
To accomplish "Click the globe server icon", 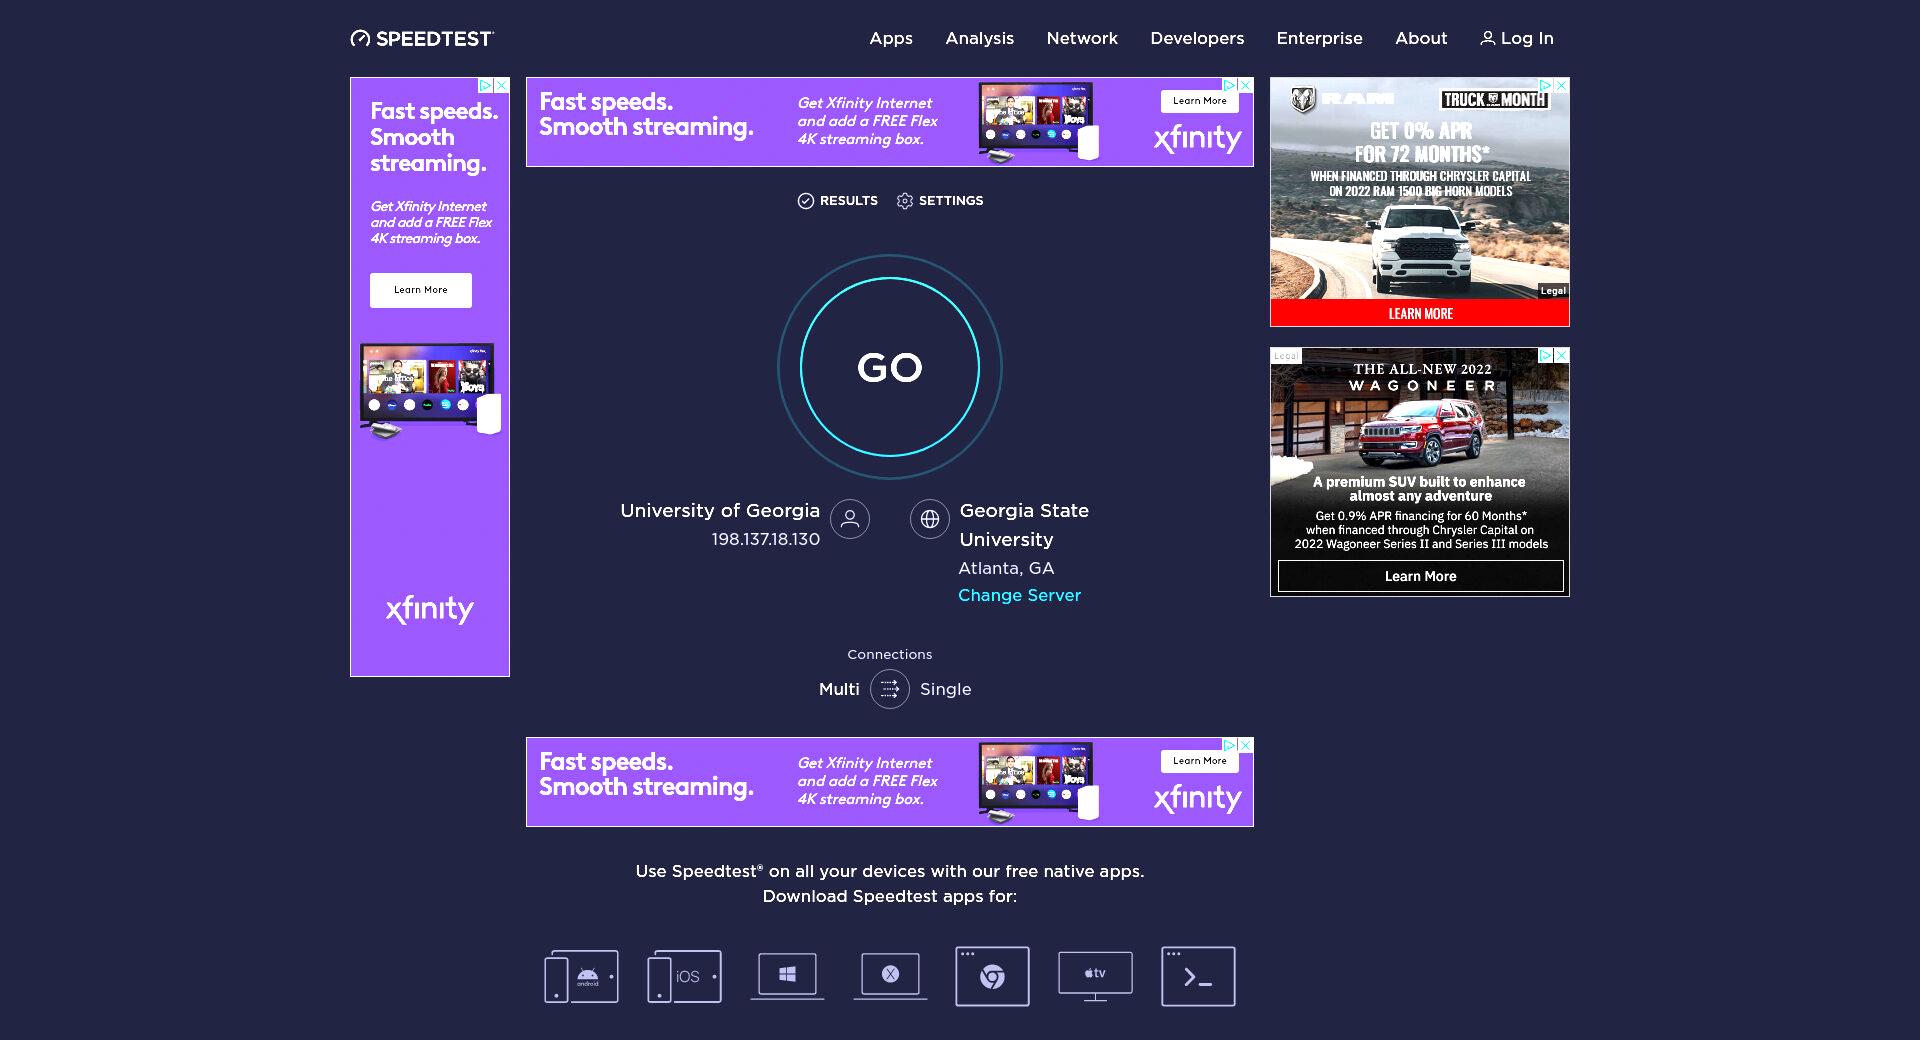I will coord(930,519).
